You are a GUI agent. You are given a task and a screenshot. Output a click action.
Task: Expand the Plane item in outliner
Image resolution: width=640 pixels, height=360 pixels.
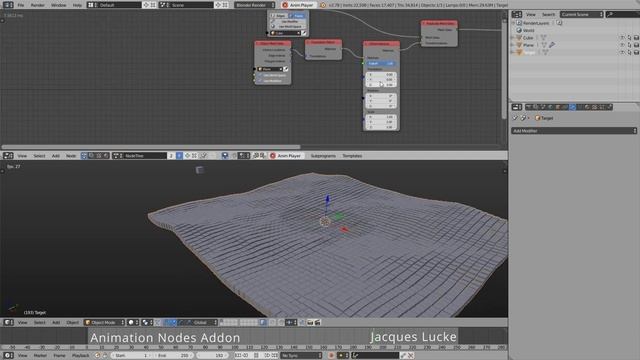pos(513,45)
